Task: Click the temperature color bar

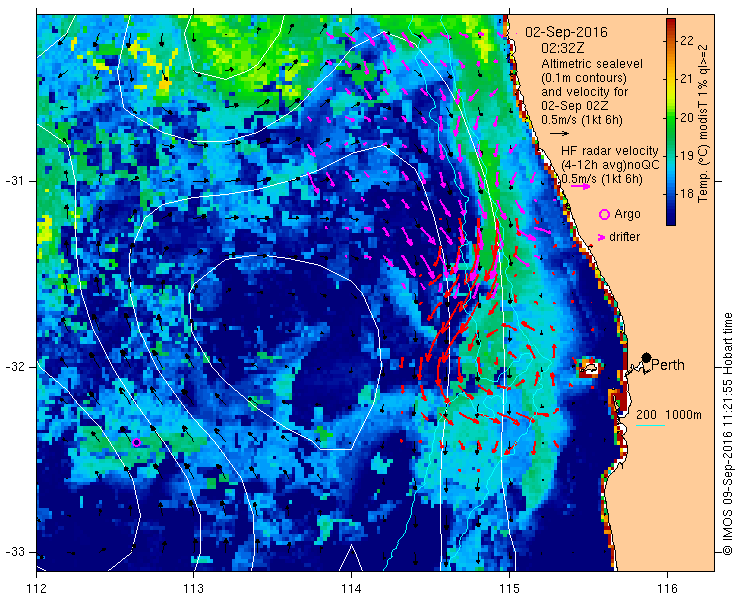Action: click(671, 122)
